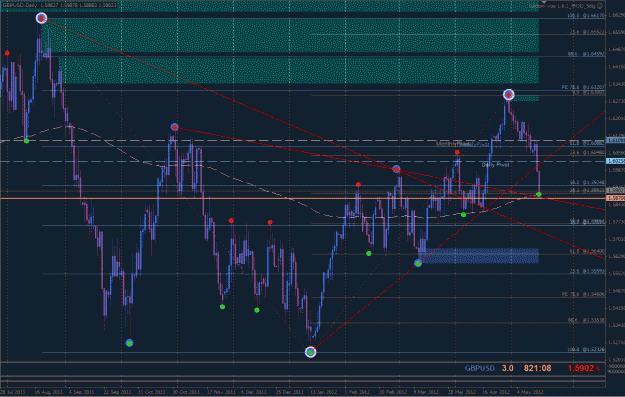
Task: Click the 4 May 2012 date label
Action: 530,392
